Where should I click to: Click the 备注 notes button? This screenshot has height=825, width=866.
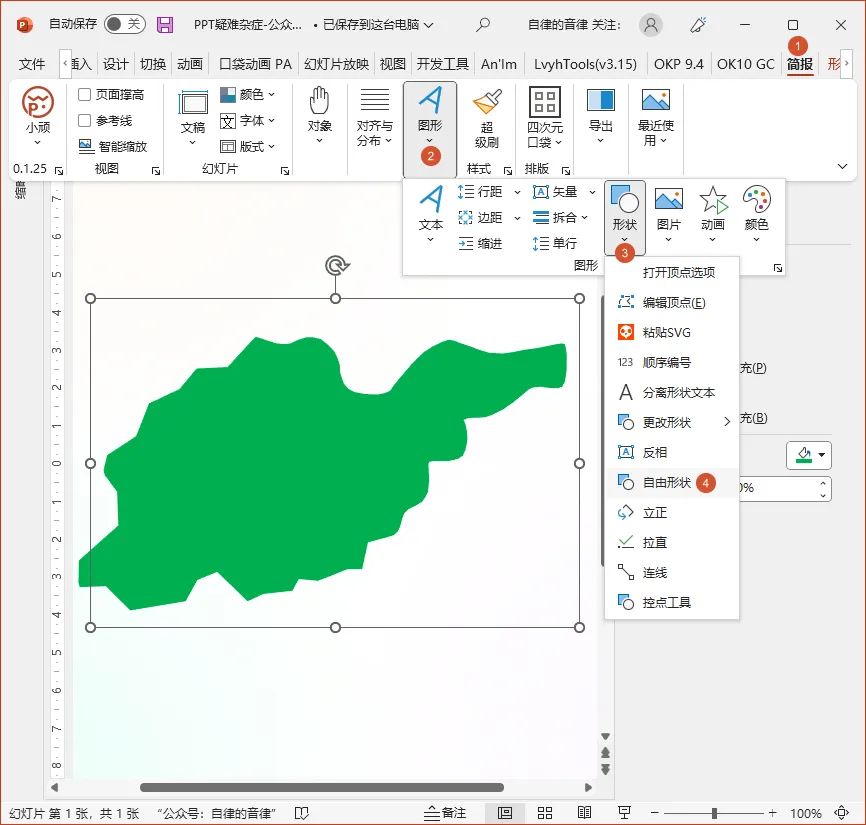(445, 812)
